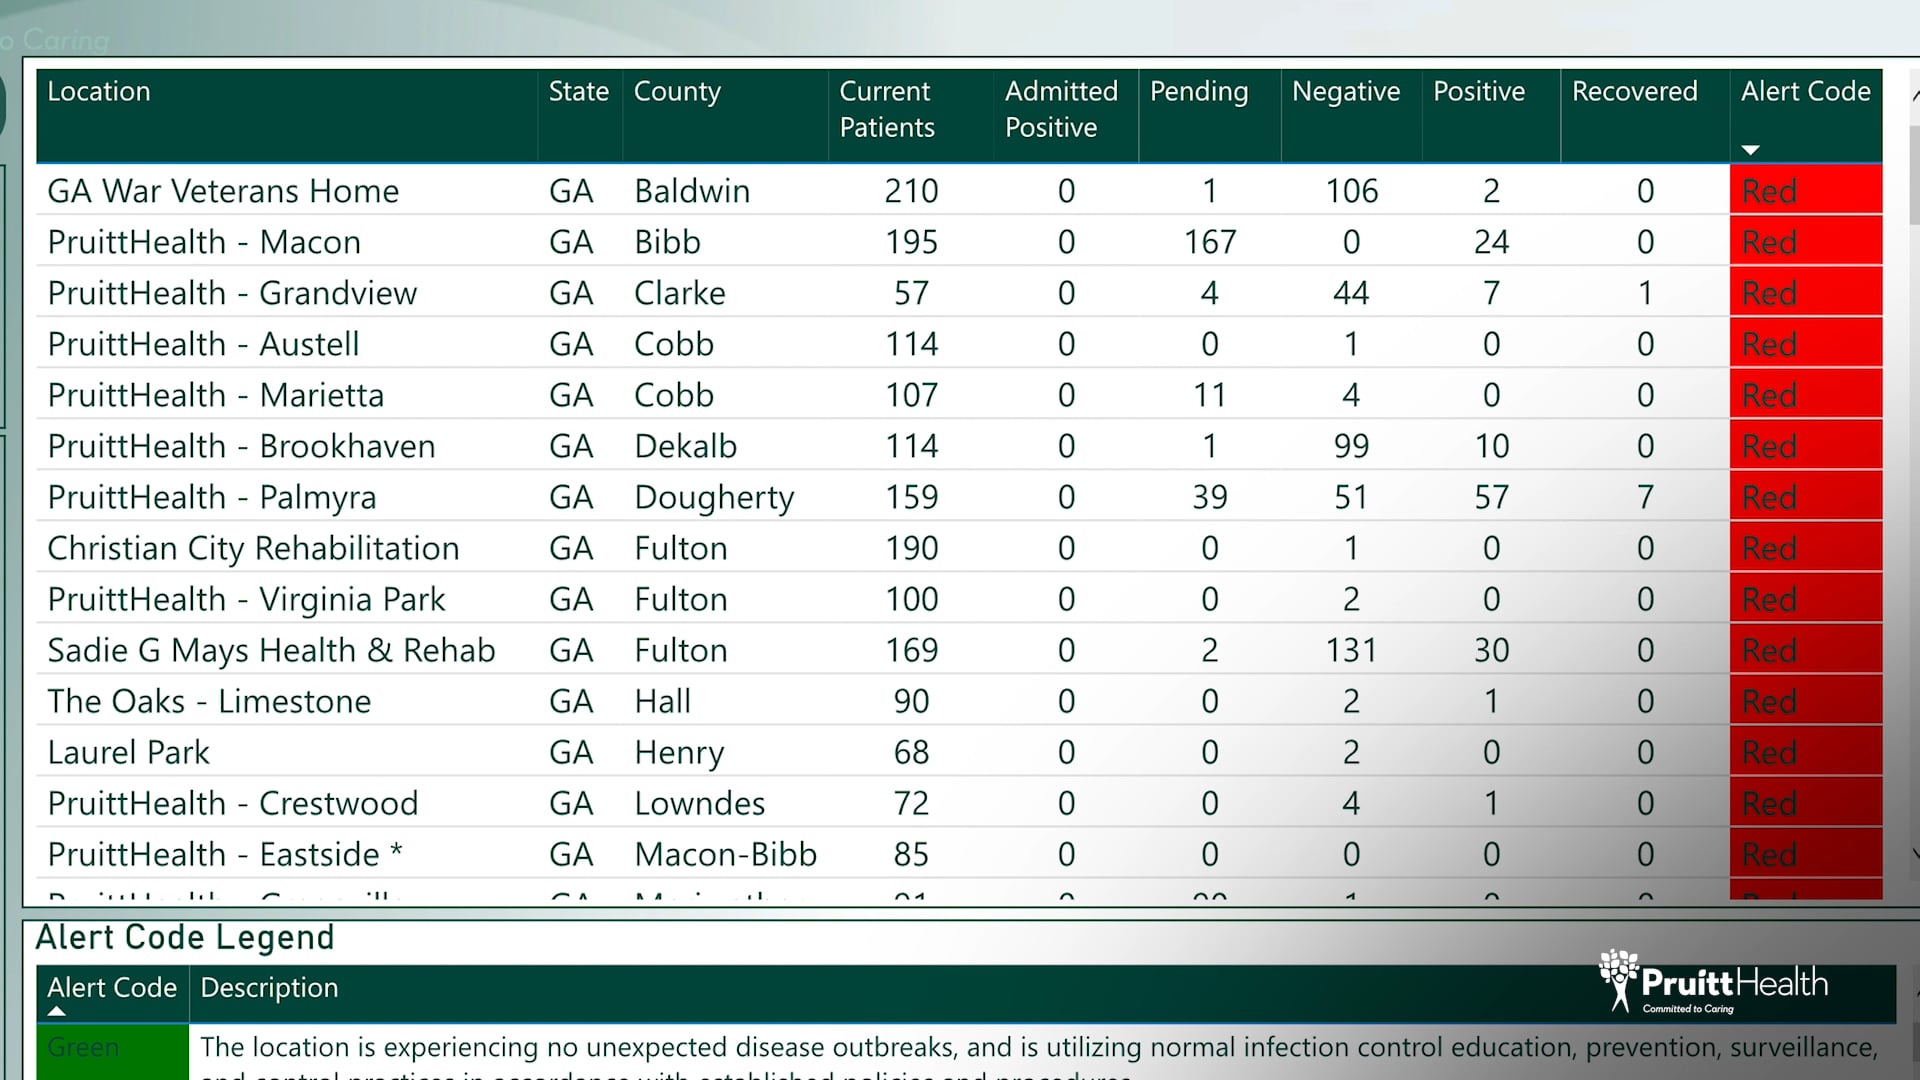The width and height of the screenshot is (1920, 1080).
Task: Select PruittHealth - Grandview location
Action: pyautogui.click(x=232, y=293)
